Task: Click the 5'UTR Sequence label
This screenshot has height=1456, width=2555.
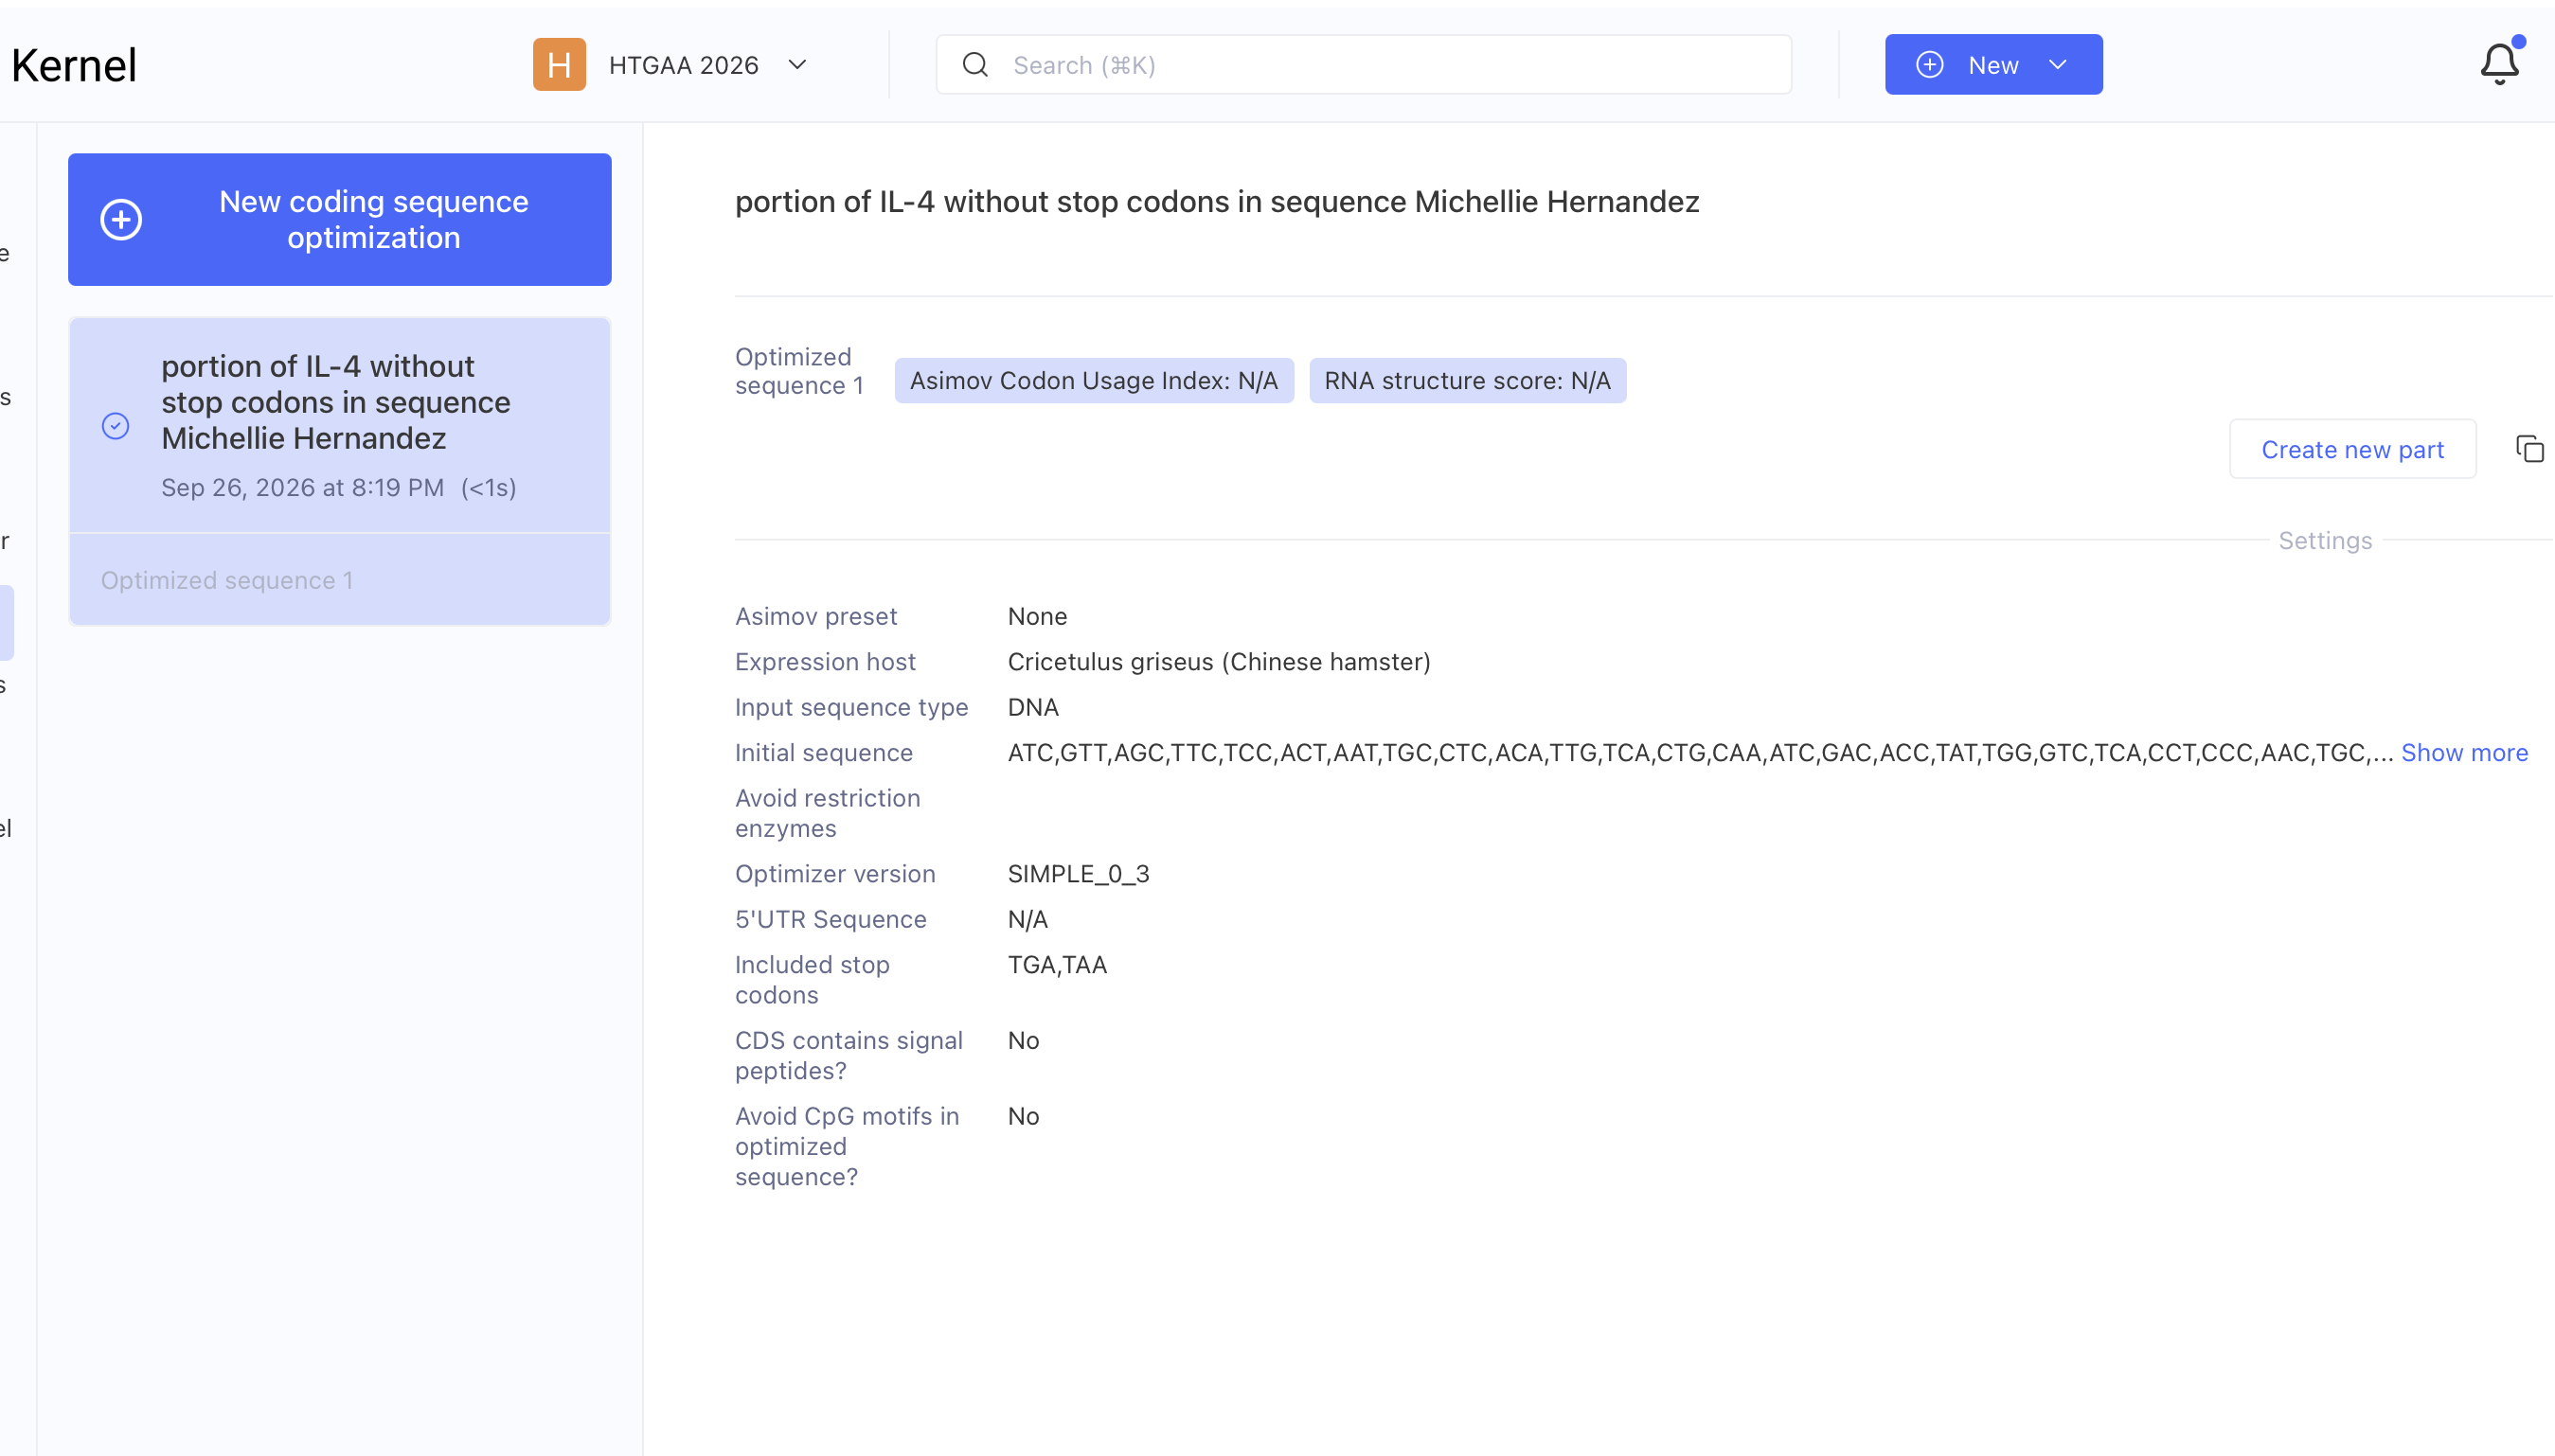Action: pyautogui.click(x=831, y=919)
